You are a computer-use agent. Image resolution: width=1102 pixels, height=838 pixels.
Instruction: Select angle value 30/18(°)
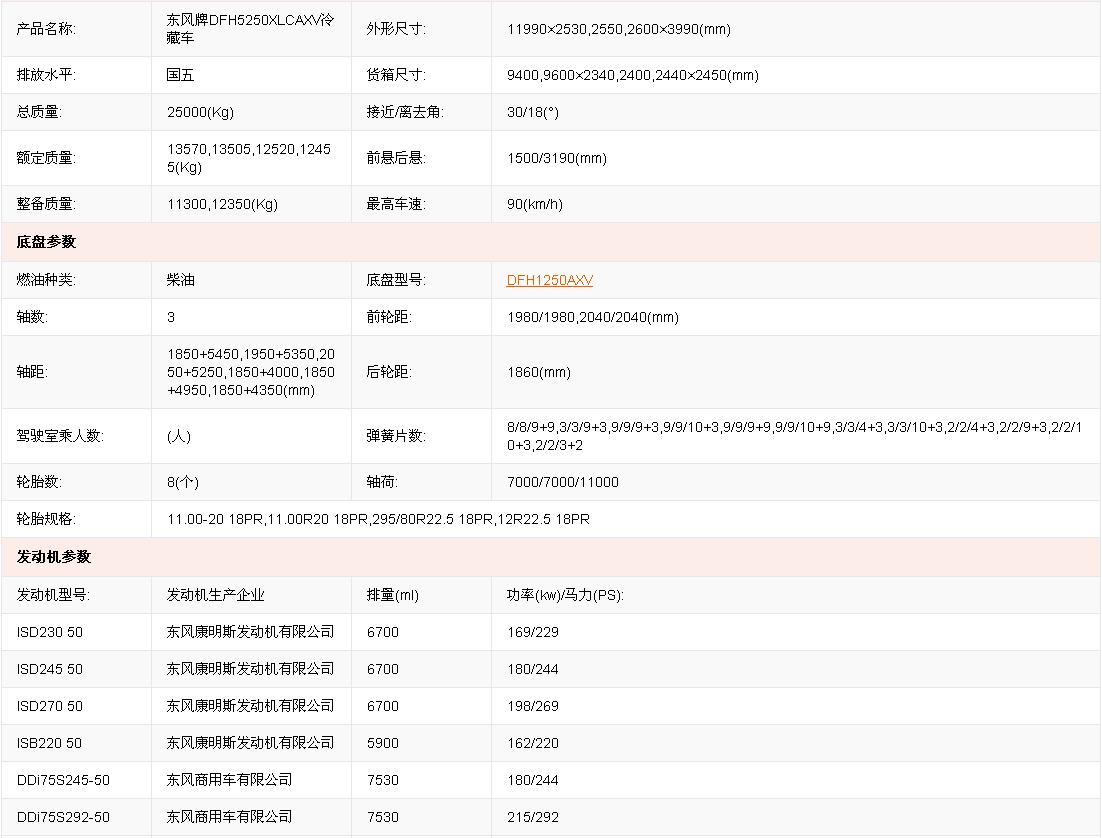click(x=533, y=112)
